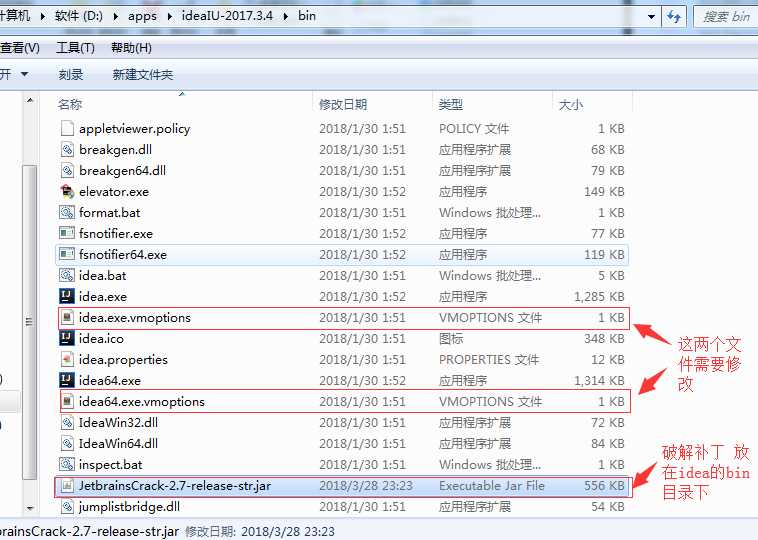Screen dimensions: 758x540
Task: Click the POLICY 文件 type cell
Action: pos(474,129)
